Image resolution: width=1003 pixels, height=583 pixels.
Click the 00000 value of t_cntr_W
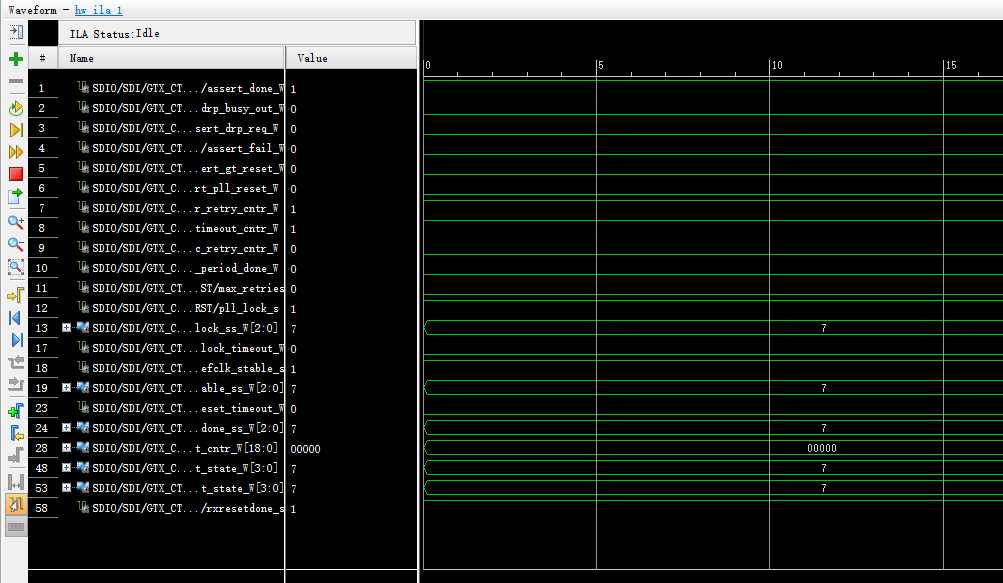306,449
